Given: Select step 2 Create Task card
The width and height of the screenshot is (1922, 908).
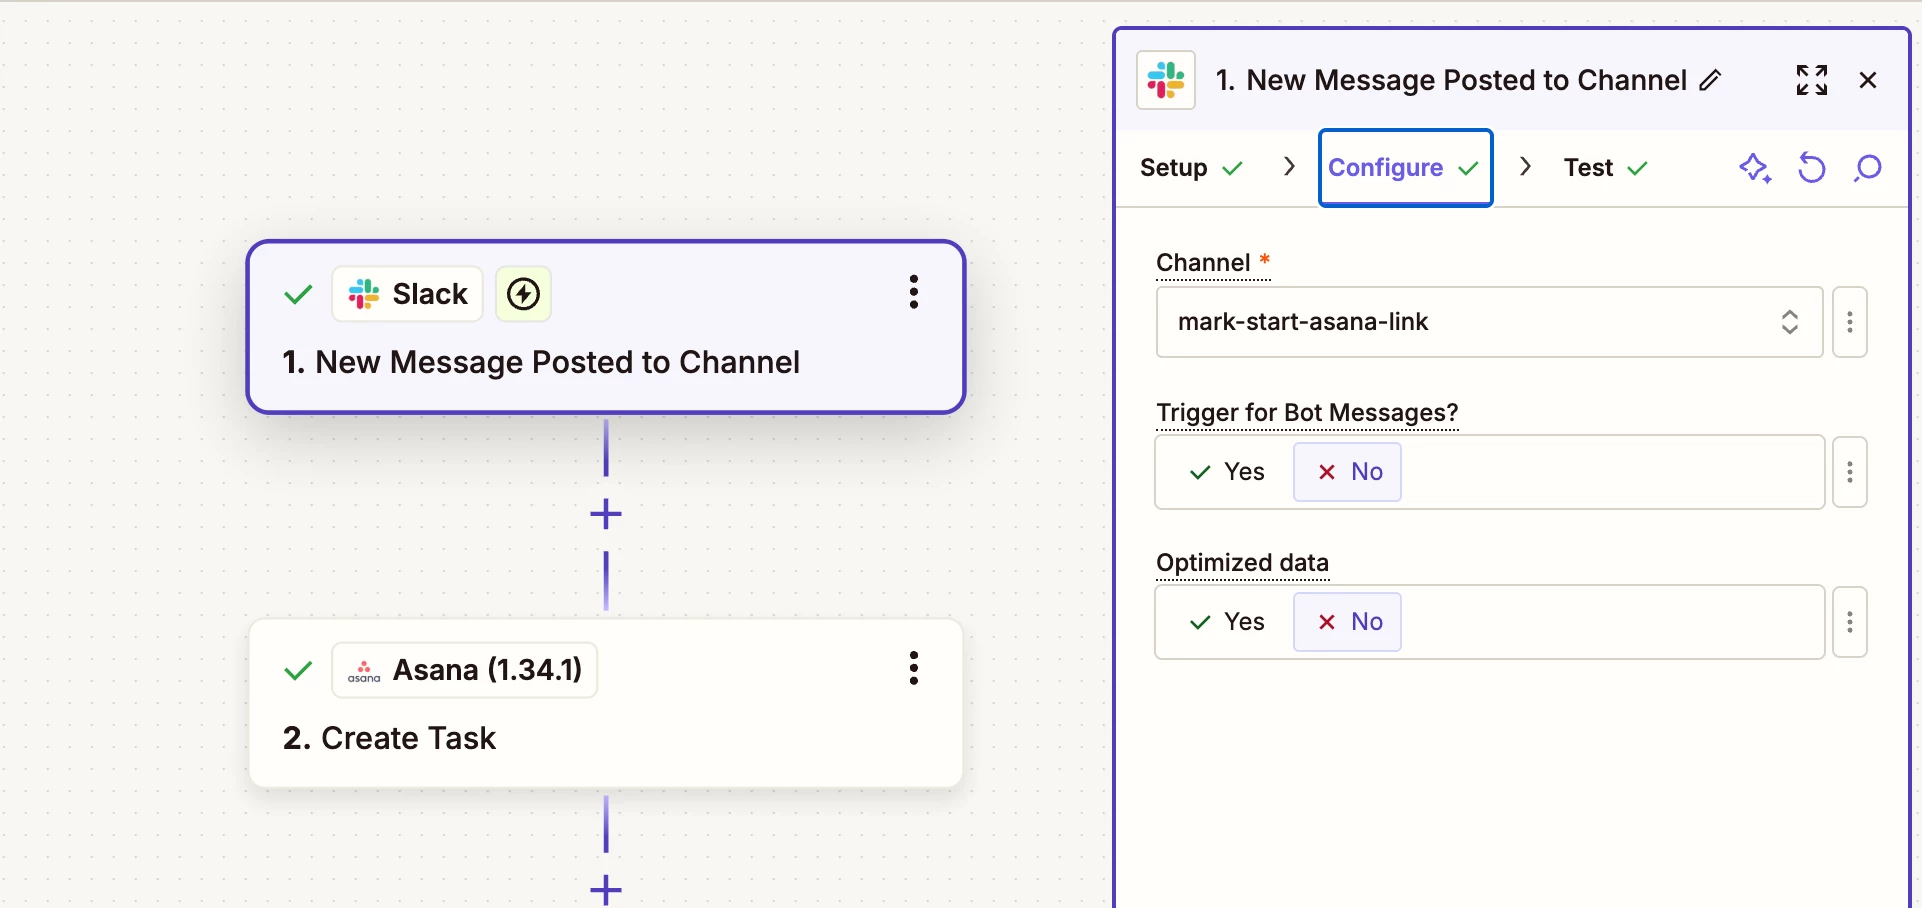Looking at the screenshot, I should click(x=606, y=703).
